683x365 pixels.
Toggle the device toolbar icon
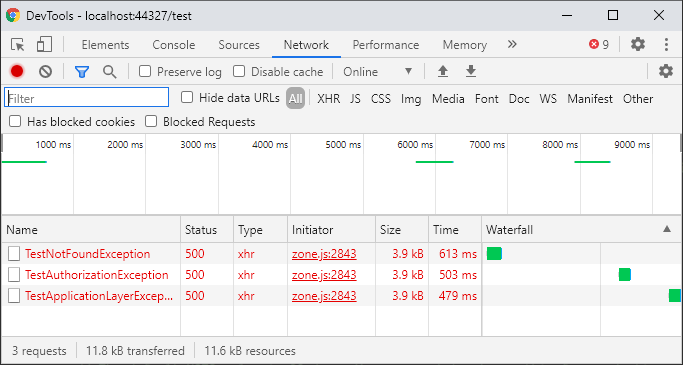(44, 44)
